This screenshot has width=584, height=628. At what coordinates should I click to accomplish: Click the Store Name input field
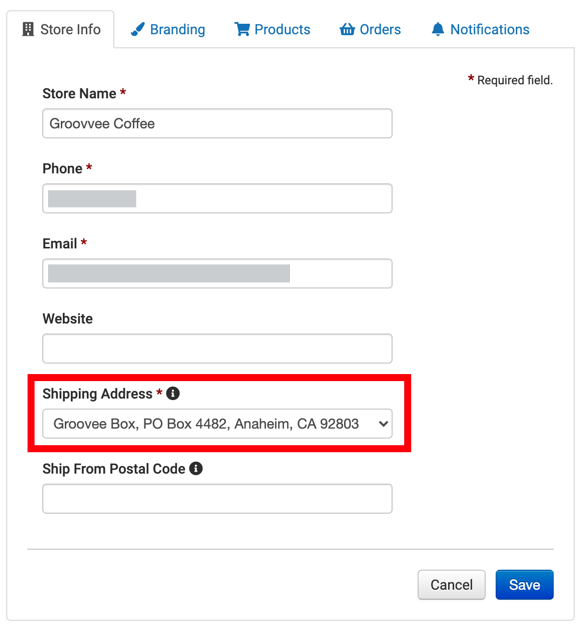click(x=217, y=123)
